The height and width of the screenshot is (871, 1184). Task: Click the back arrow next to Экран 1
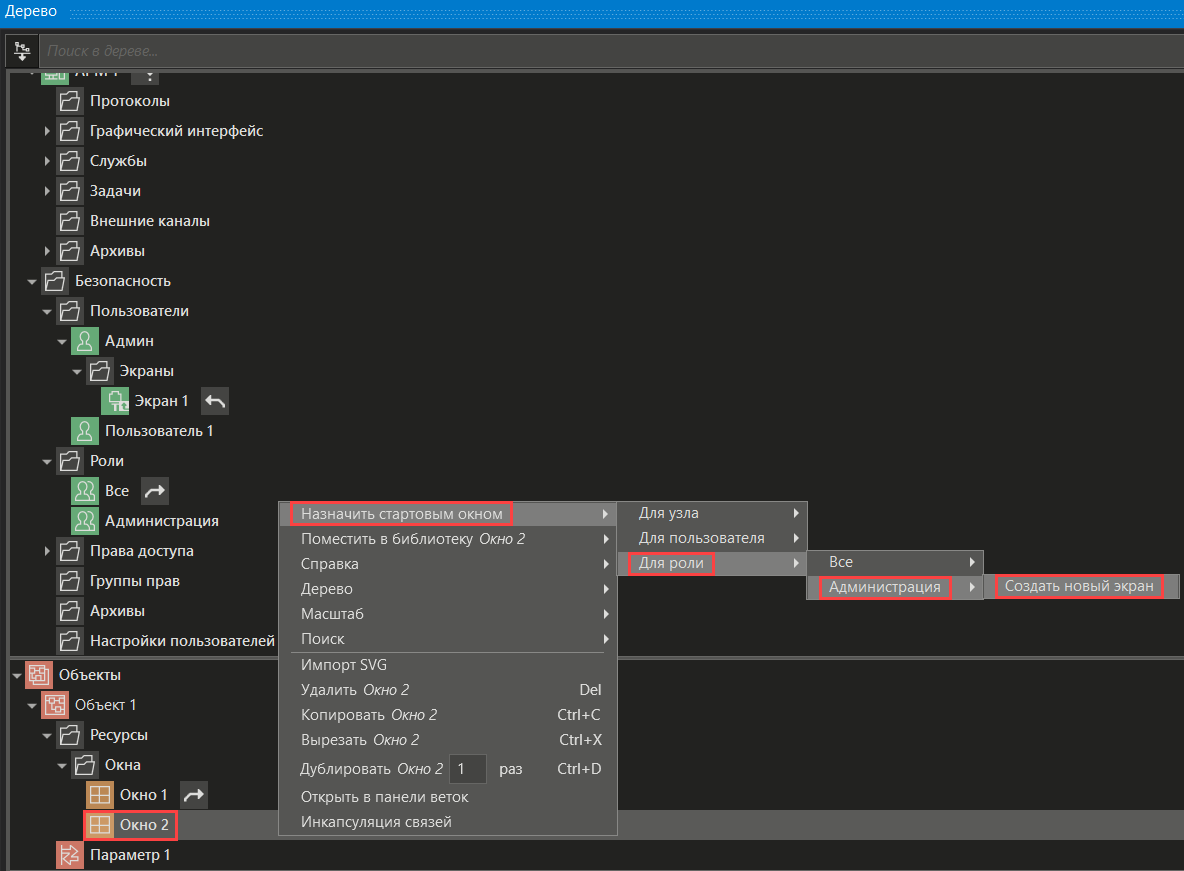(215, 401)
